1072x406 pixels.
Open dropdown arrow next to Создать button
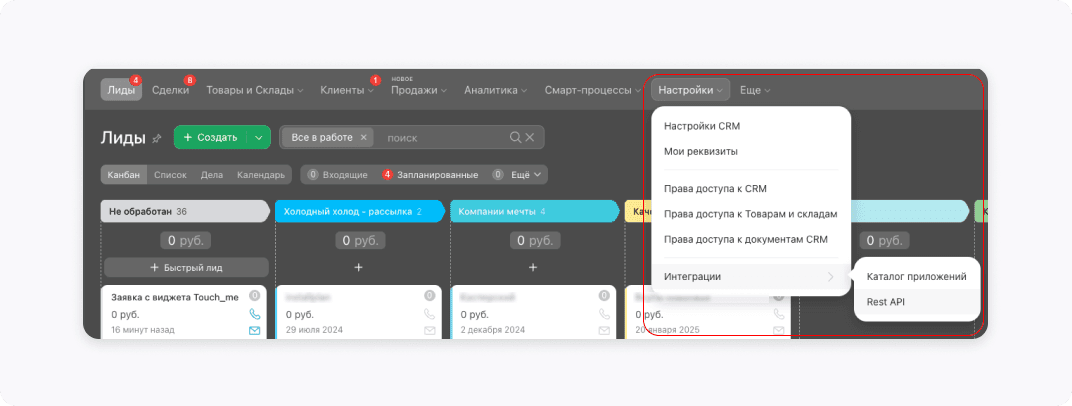(258, 137)
